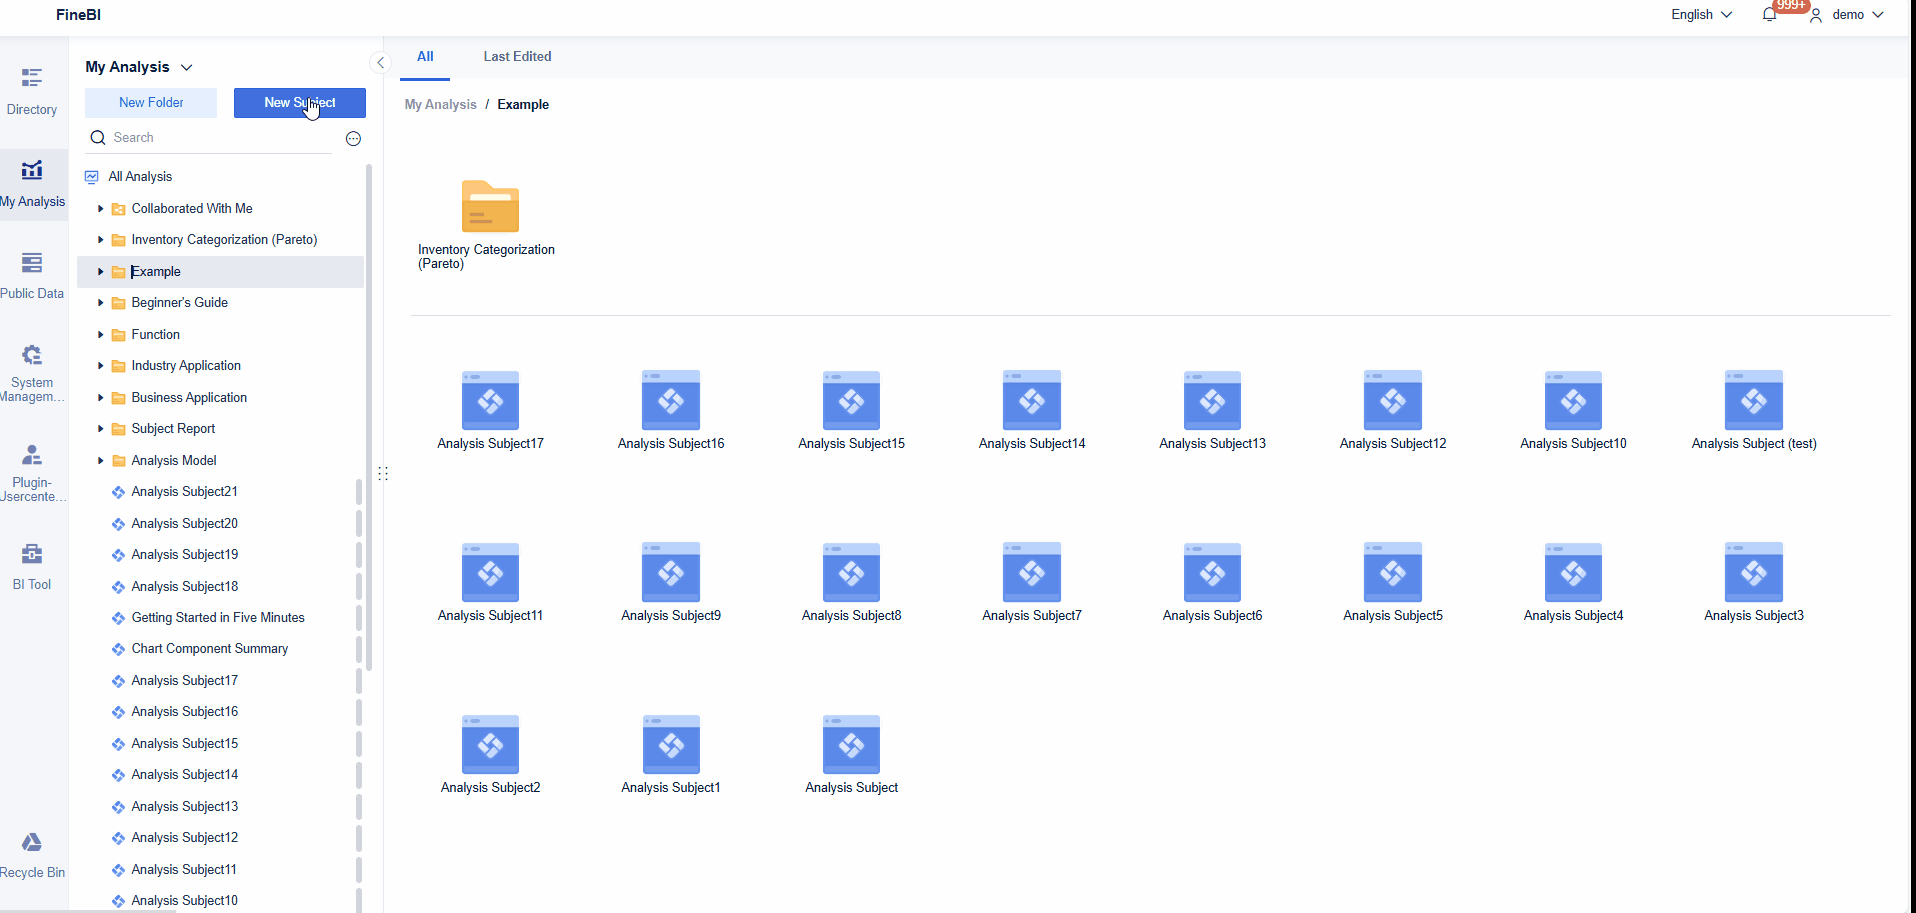1916x913 pixels.
Task: Click the Example breadcrumb text
Action: [523, 105]
